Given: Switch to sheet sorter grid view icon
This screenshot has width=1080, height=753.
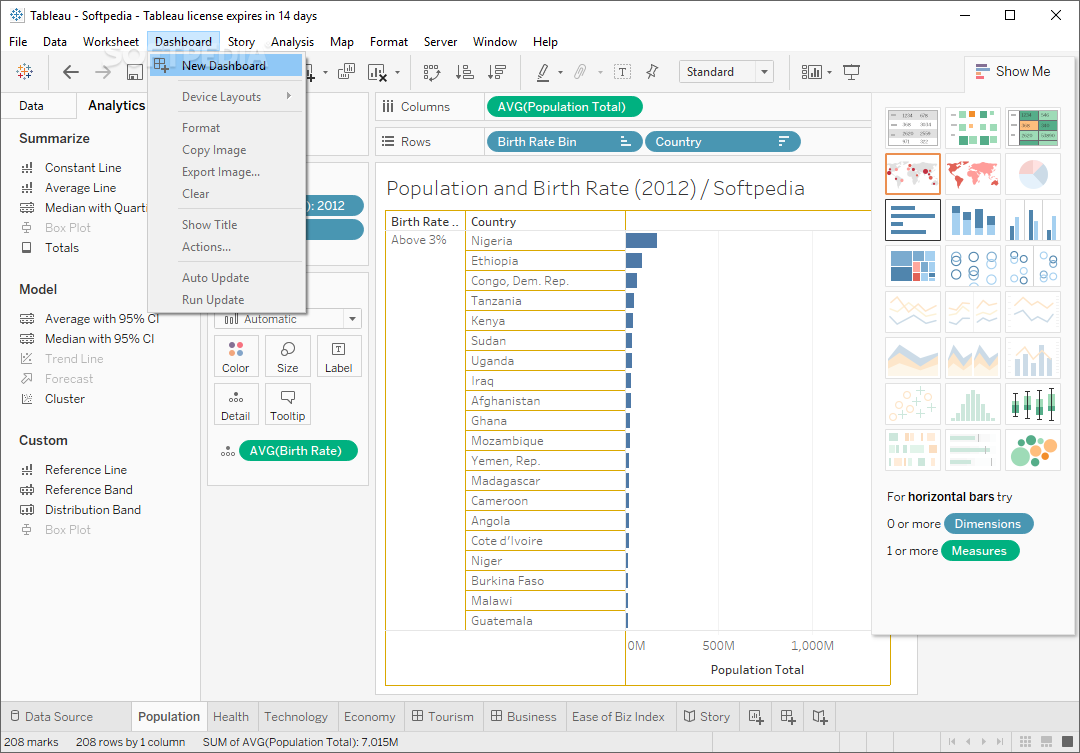Looking at the screenshot, I should pos(1026,741).
